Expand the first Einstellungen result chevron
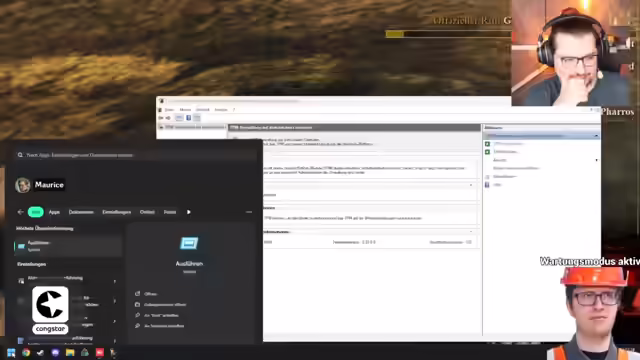Image resolution: width=640 pixels, height=360 pixels. [x=115, y=281]
